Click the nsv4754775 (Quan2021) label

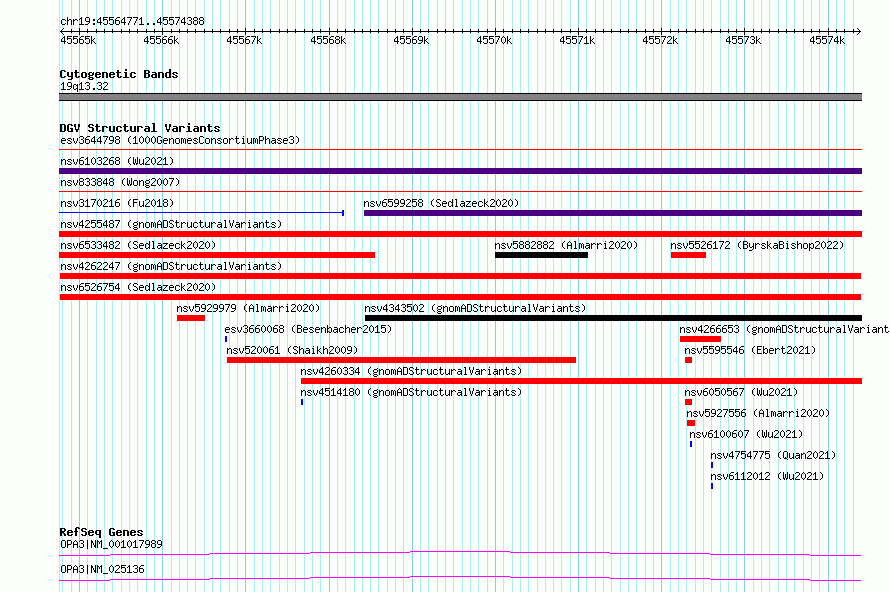tap(773, 455)
